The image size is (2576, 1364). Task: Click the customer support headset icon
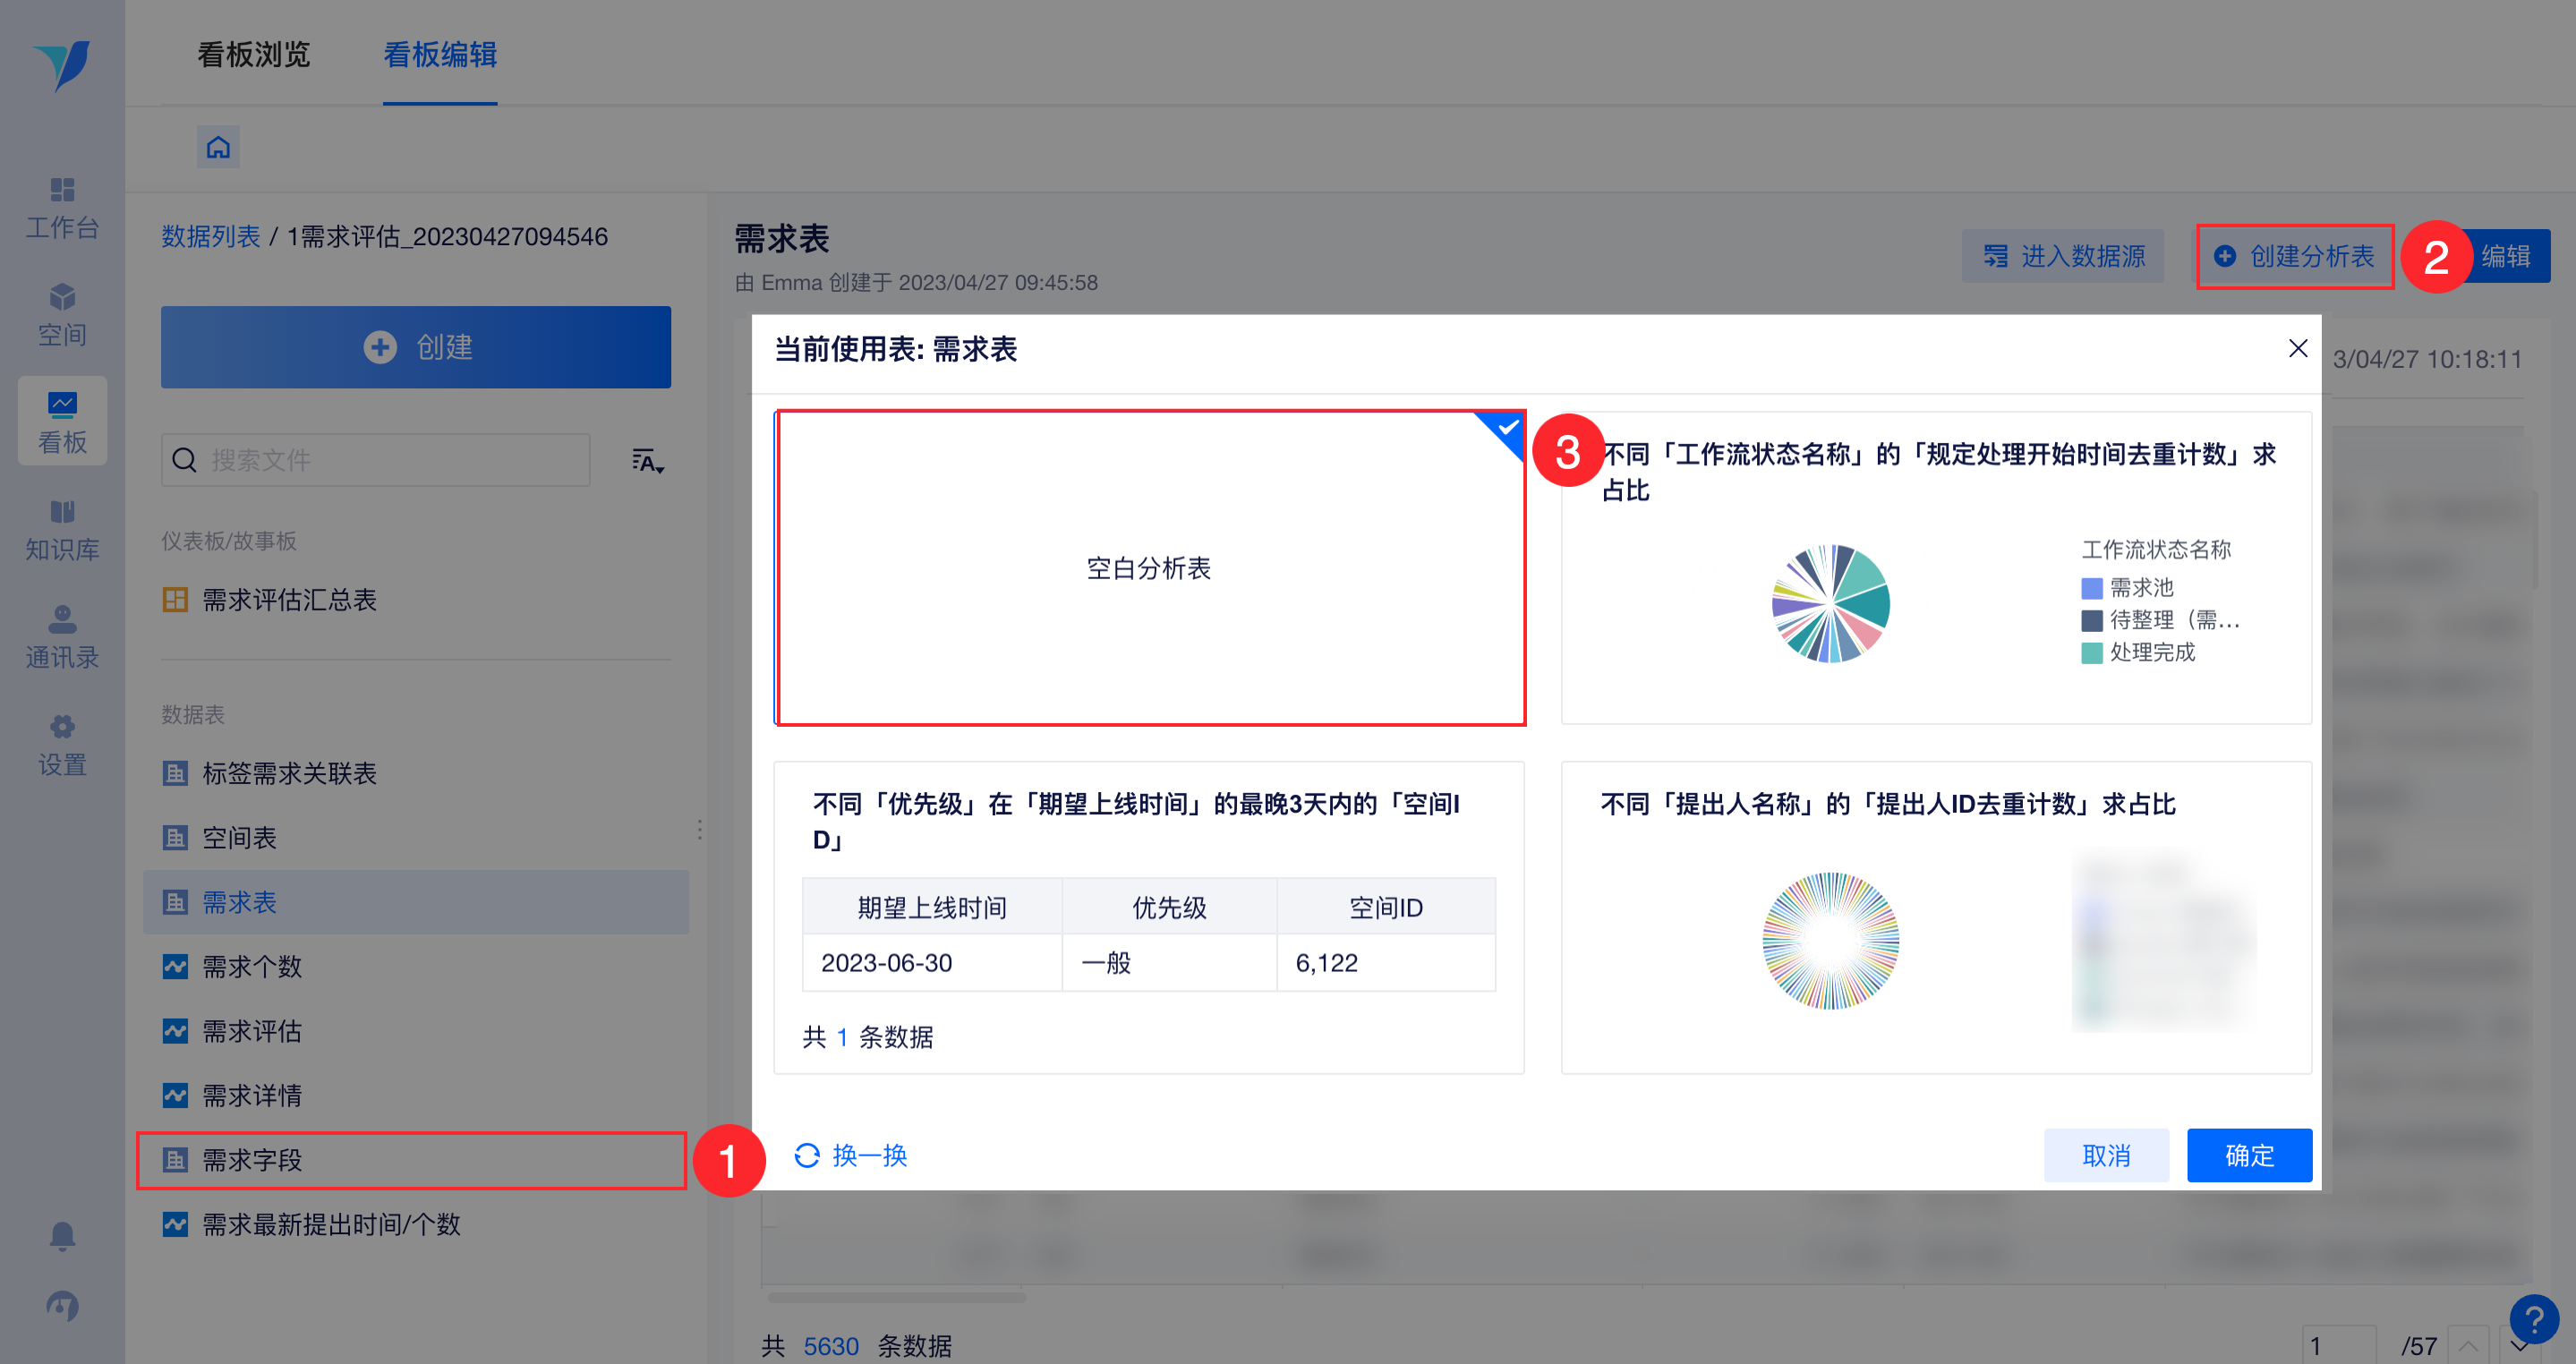(x=62, y=1305)
